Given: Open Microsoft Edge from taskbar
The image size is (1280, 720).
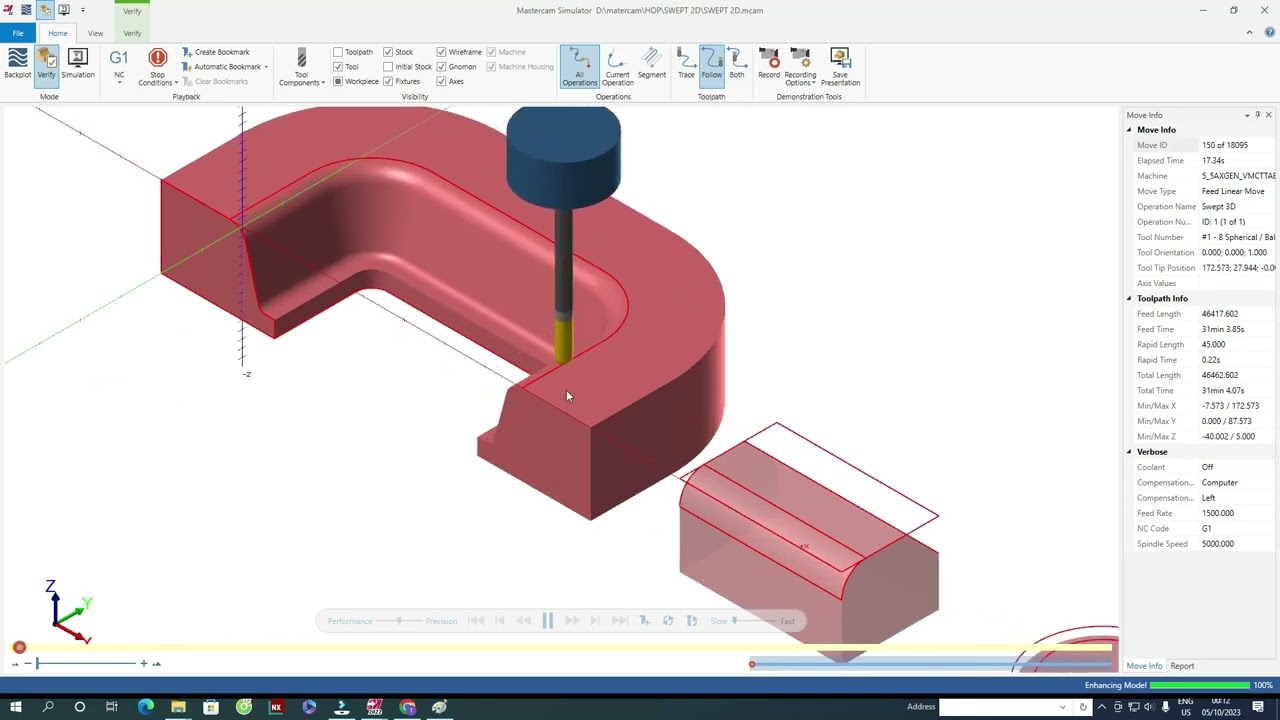Looking at the screenshot, I should (x=146, y=707).
